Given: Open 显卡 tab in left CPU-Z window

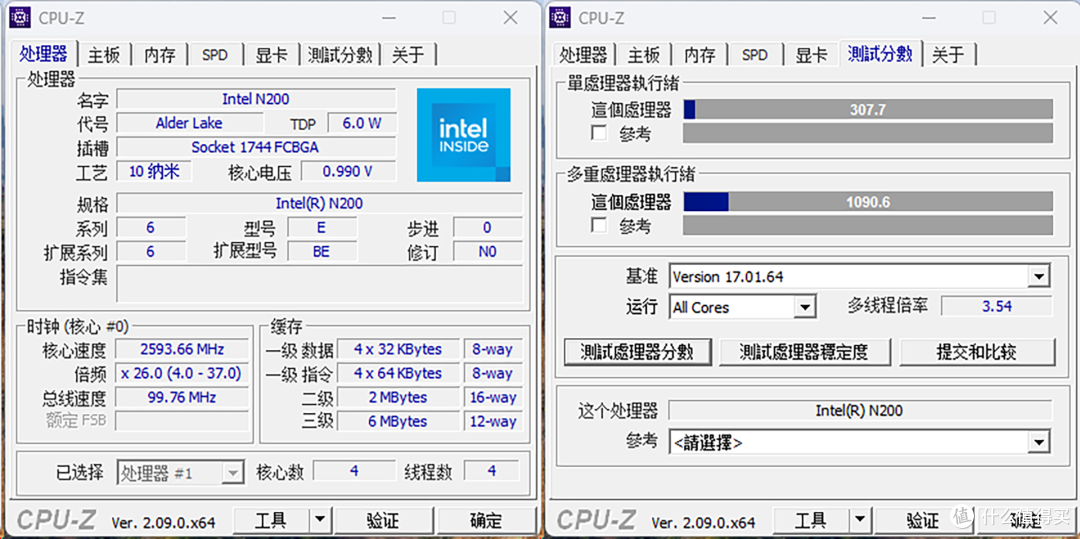Looking at the screenshot, I should click(271, 55).
